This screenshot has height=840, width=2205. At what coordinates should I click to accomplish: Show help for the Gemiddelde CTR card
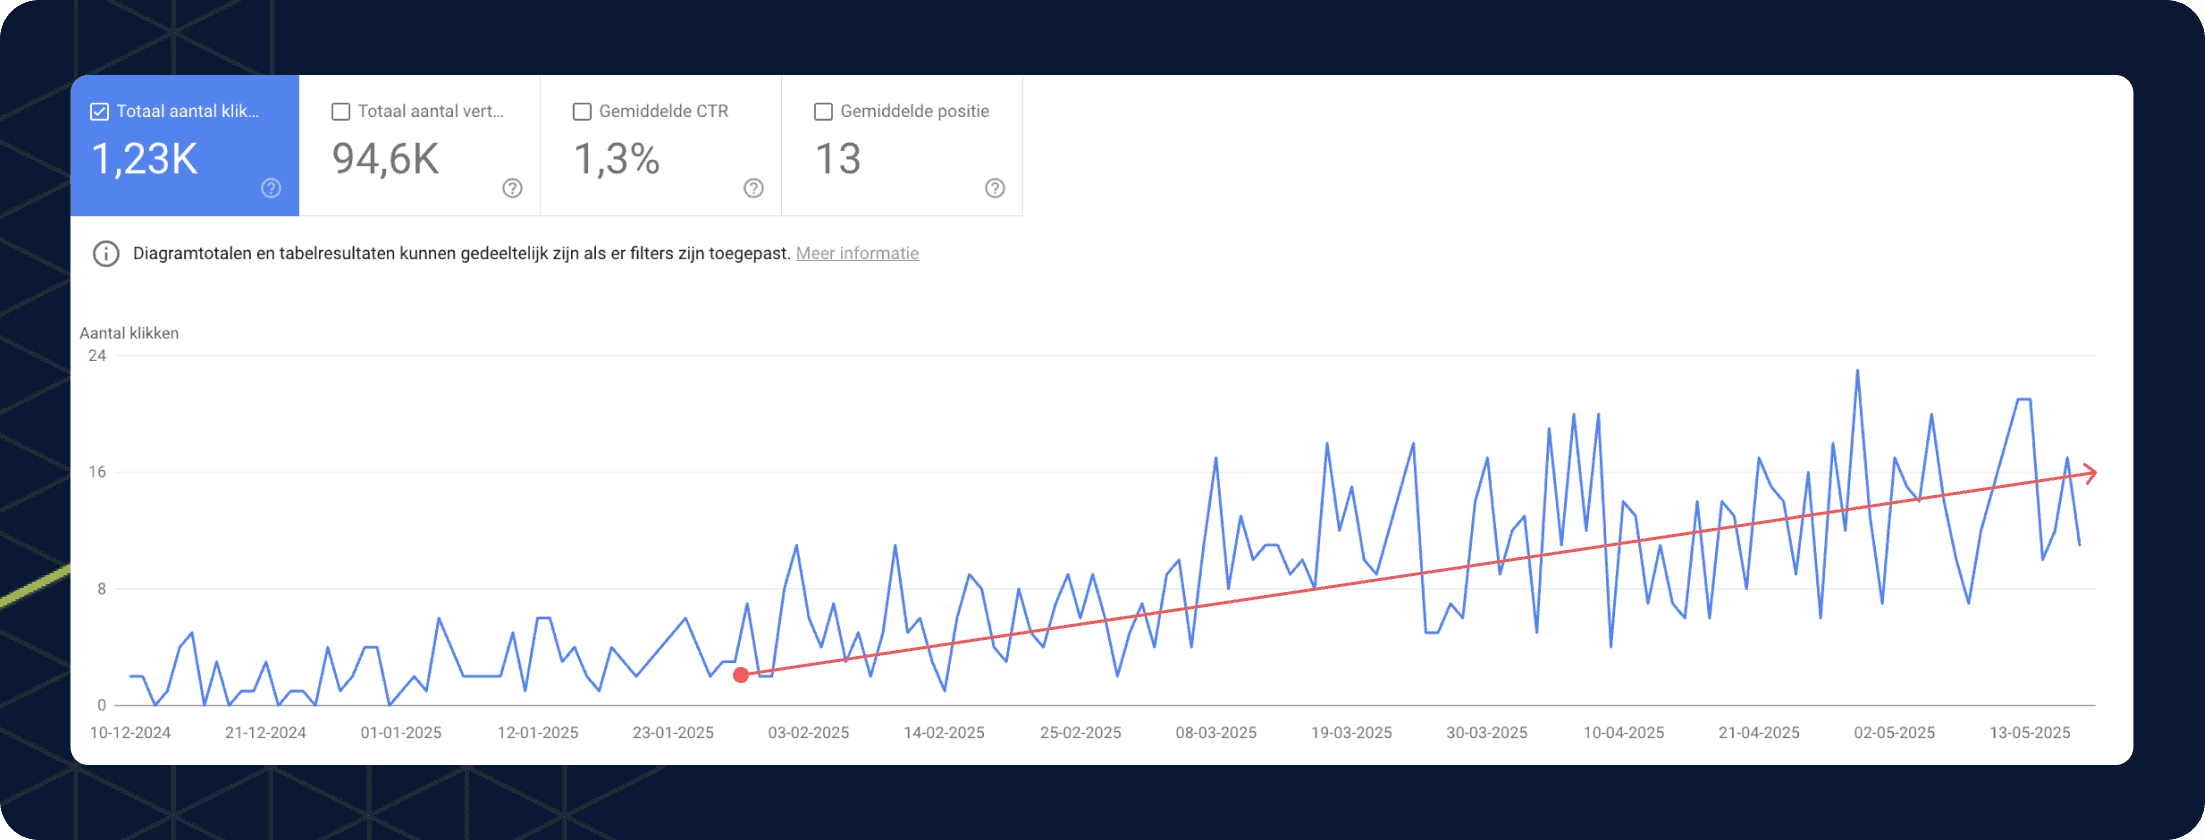coord(754,188)
